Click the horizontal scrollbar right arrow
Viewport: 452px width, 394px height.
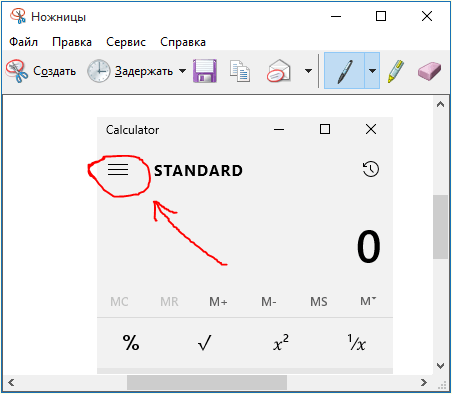click(424, 382)
